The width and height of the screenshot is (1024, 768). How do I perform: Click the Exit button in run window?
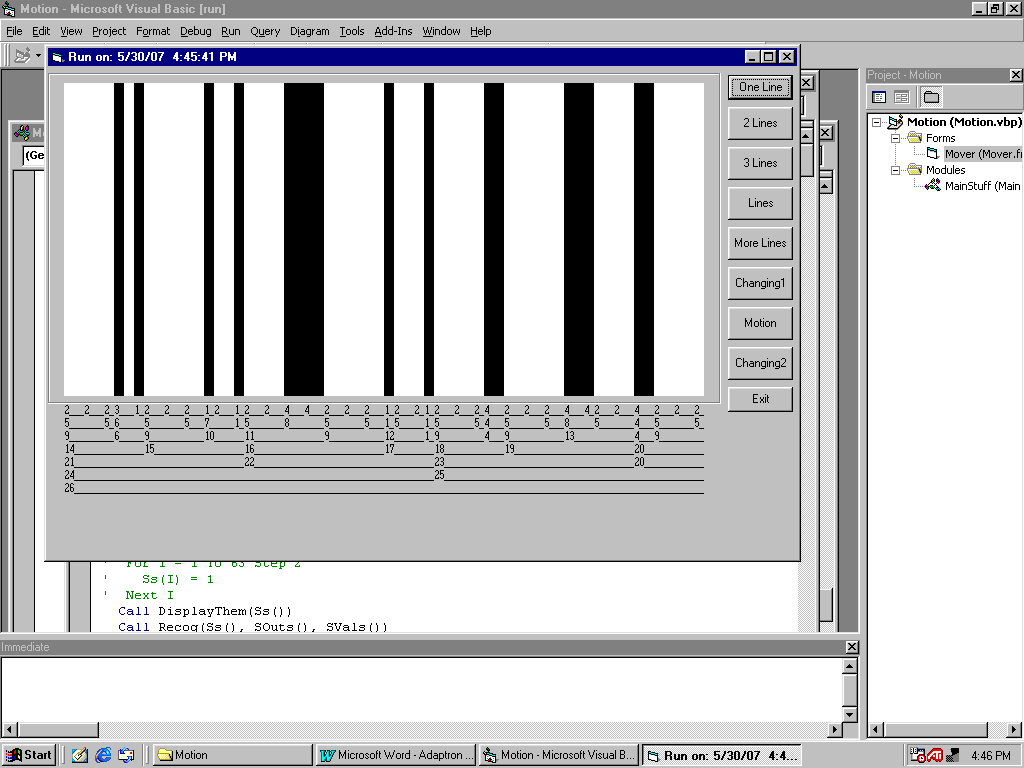coord(760,399)
